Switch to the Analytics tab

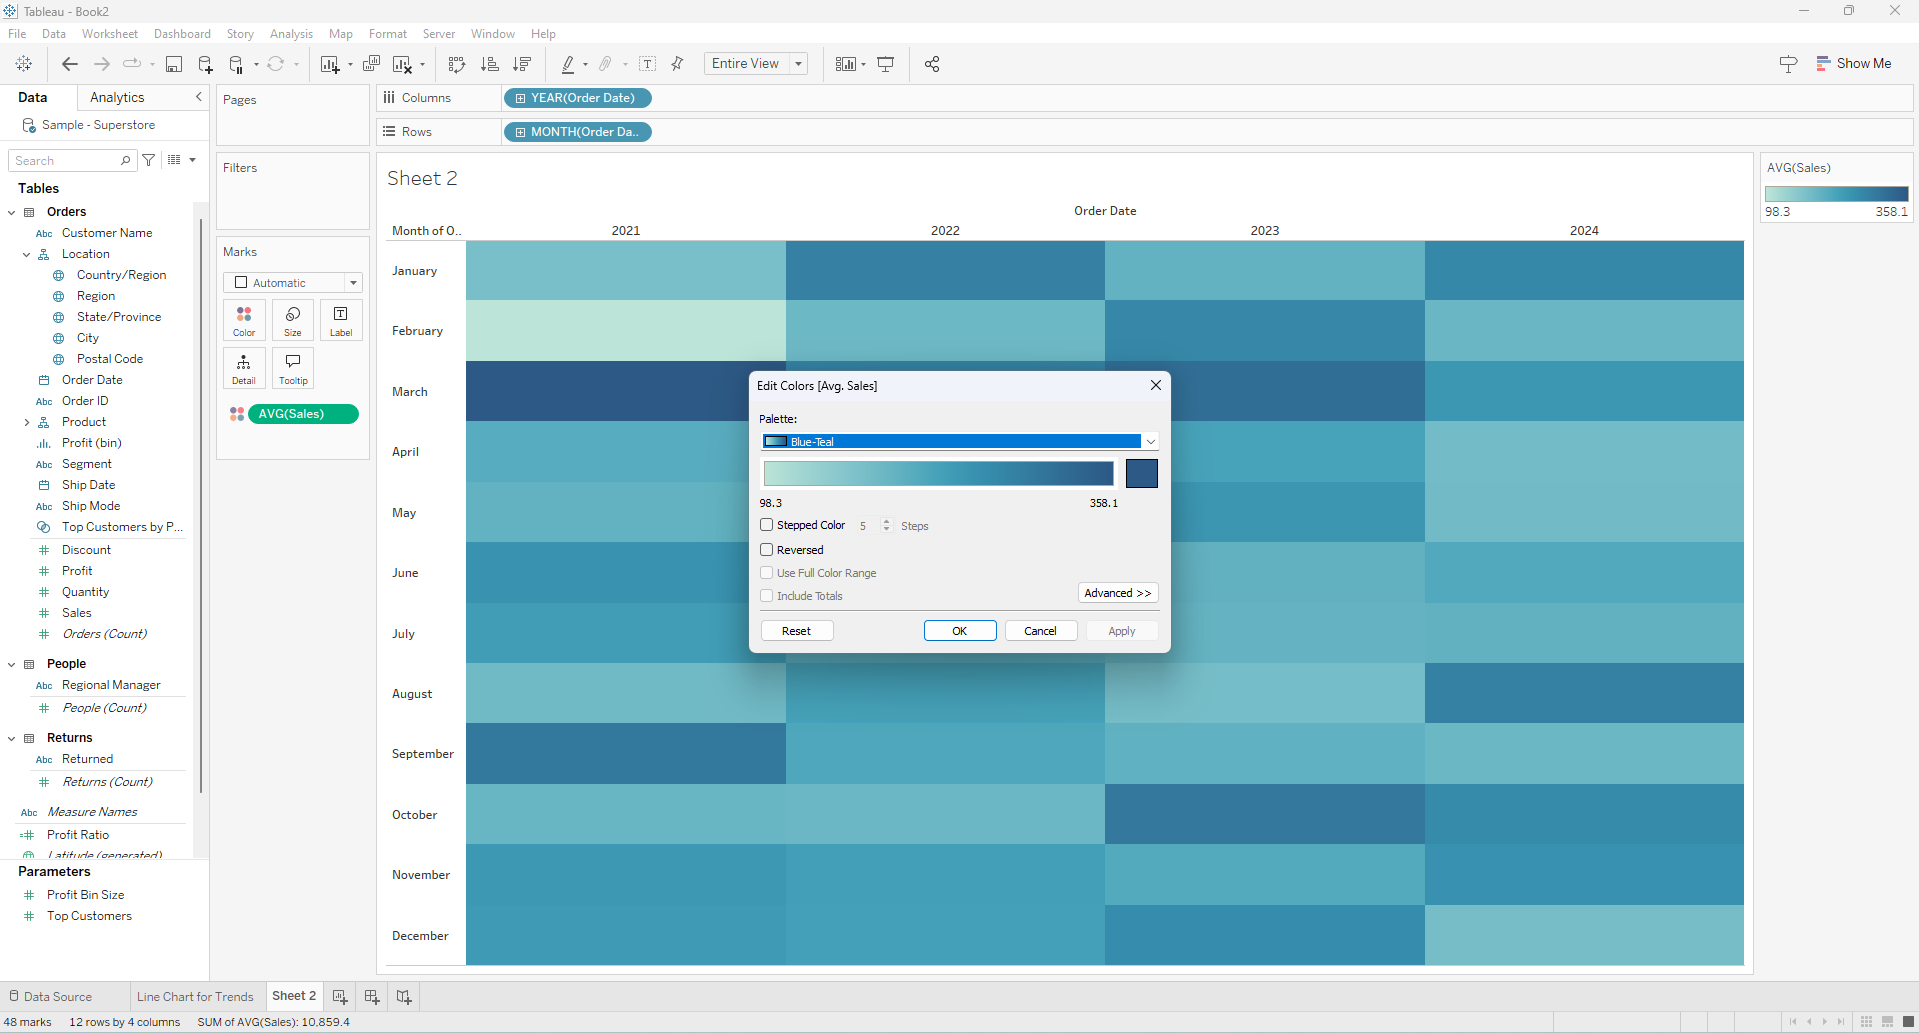[117, 97]
